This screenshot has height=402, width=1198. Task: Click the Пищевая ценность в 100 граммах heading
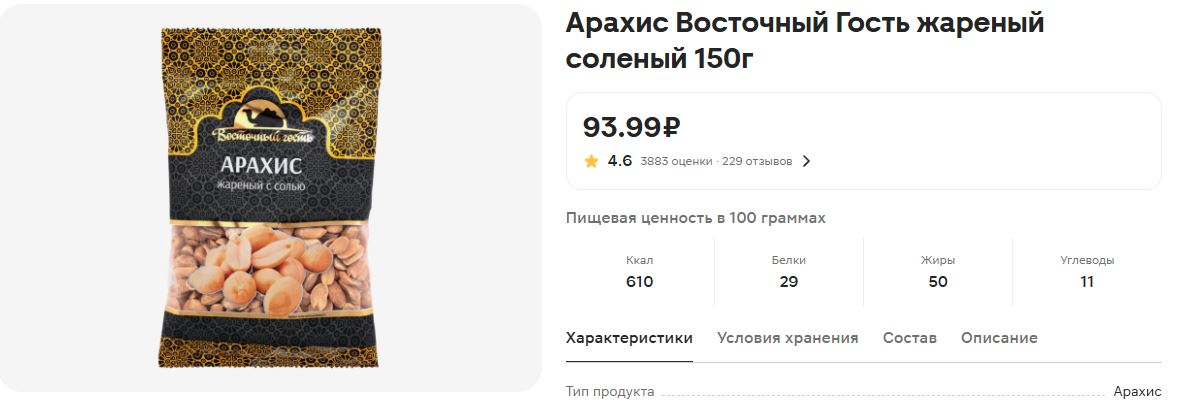(695, 218)
